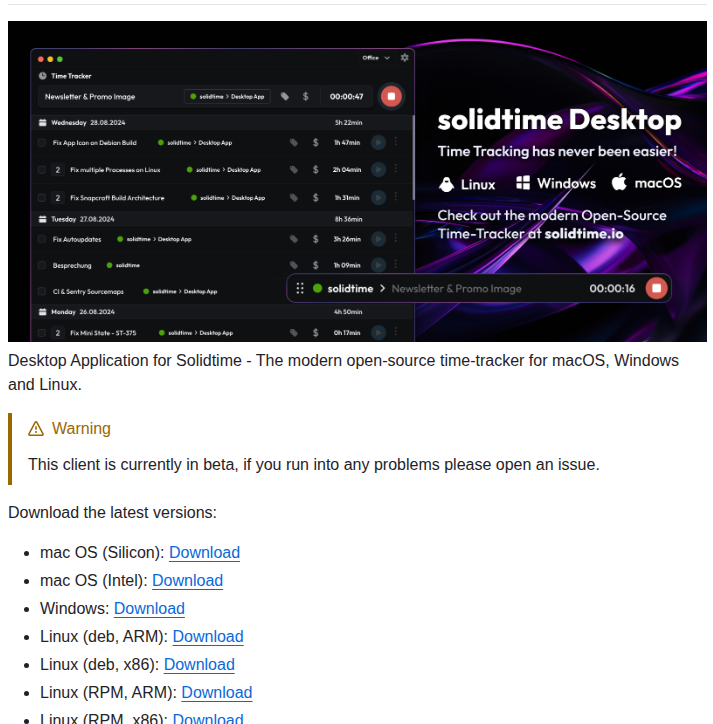
Task: Click the Time Tracker clock icon
Action: click(42, 76)
